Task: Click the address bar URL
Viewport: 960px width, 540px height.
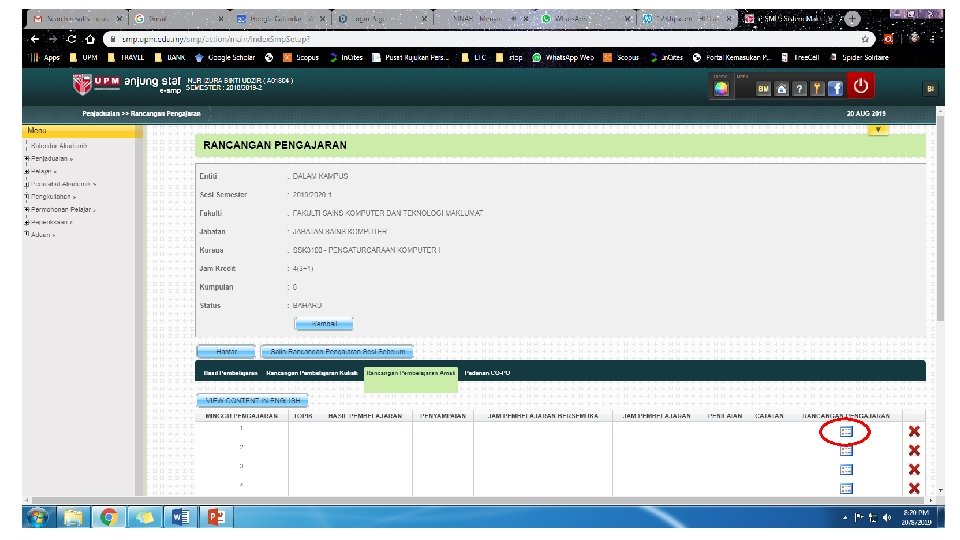Action: (x=216, y=39)
